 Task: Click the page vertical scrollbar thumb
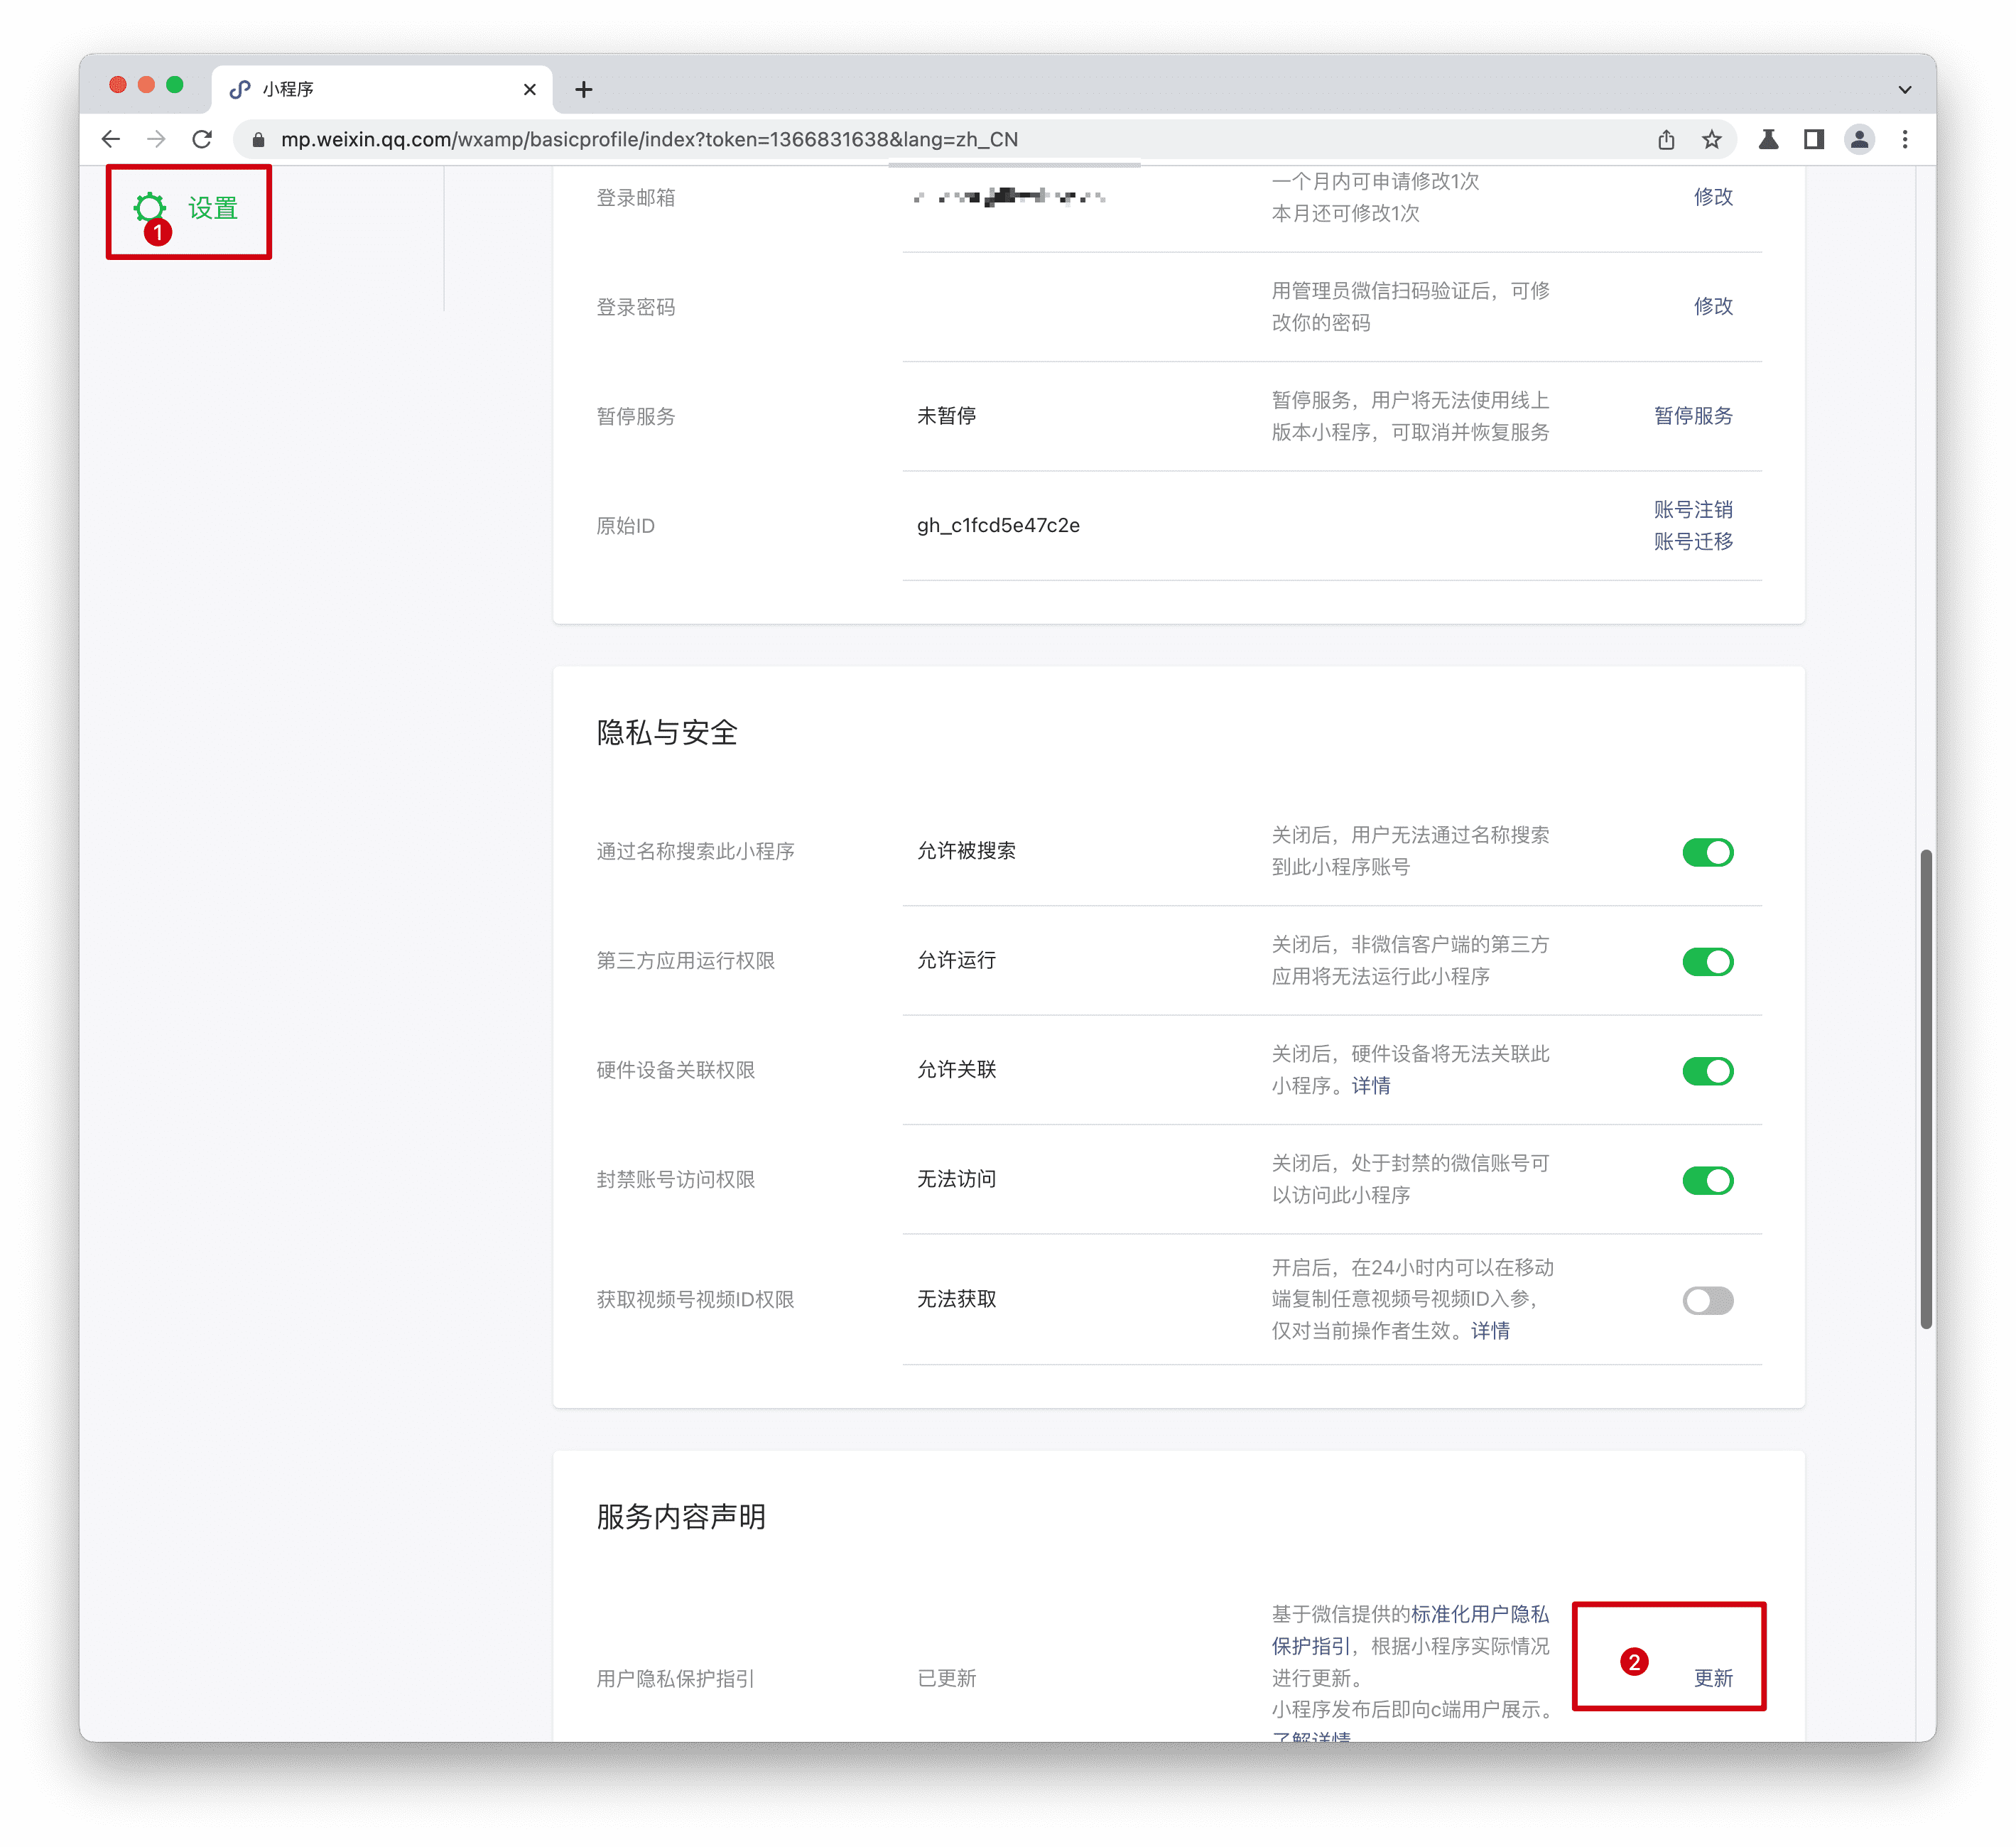coord(1926,1089)
